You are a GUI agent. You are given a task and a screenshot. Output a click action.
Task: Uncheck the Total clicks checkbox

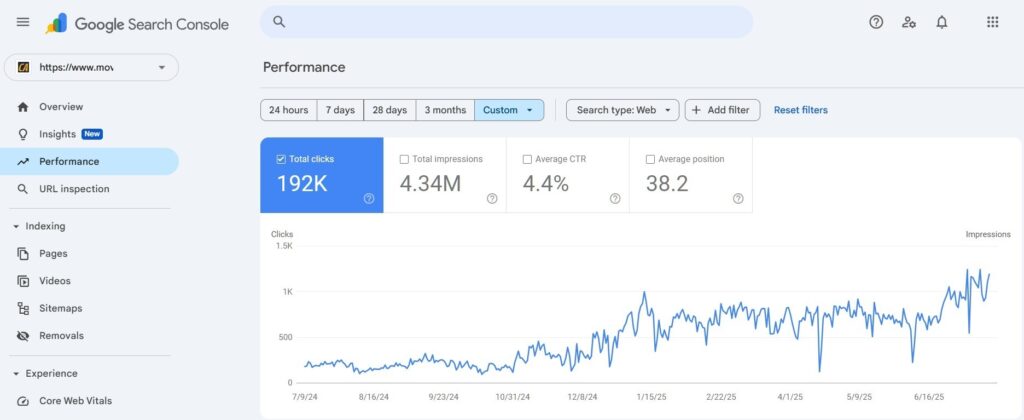click(281, 159)
